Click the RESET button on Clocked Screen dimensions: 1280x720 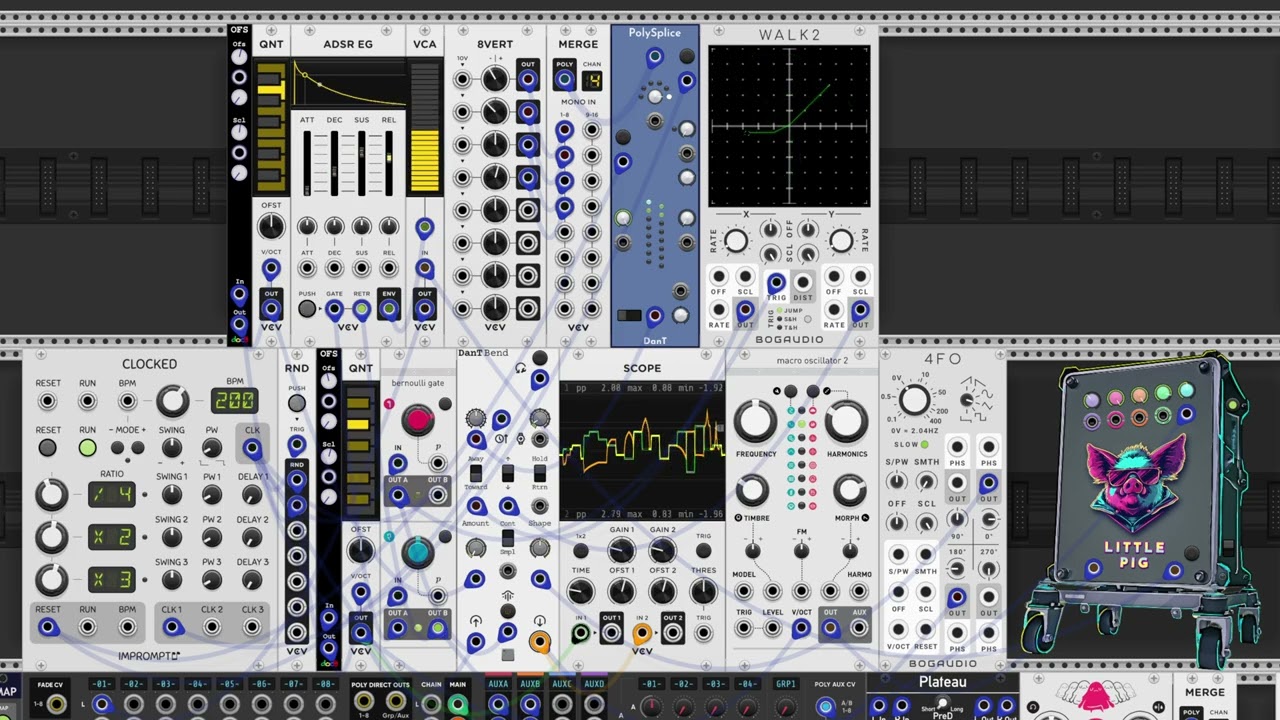coord(47,448)
